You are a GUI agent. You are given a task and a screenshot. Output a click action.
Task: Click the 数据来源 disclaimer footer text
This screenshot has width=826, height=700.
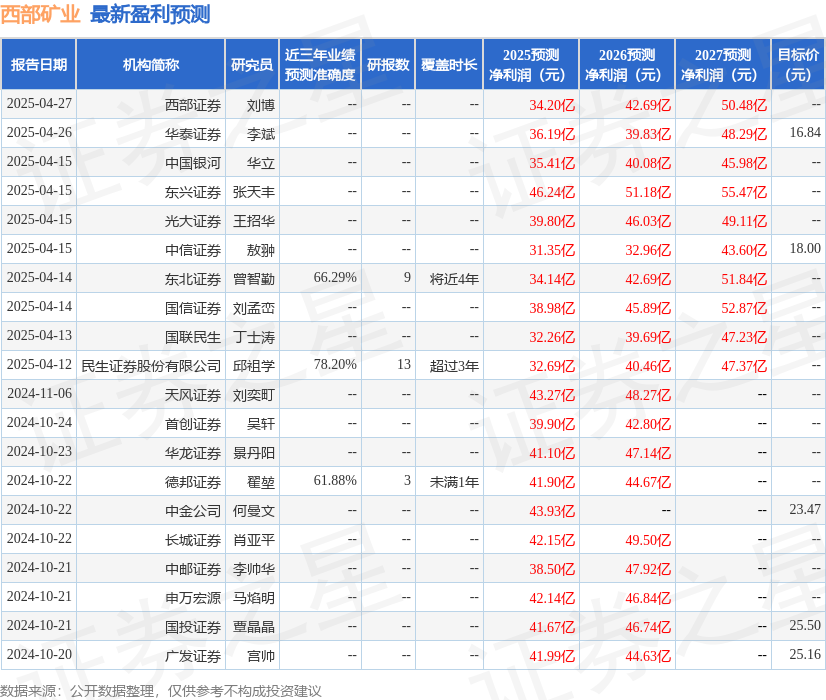[161, 691]
